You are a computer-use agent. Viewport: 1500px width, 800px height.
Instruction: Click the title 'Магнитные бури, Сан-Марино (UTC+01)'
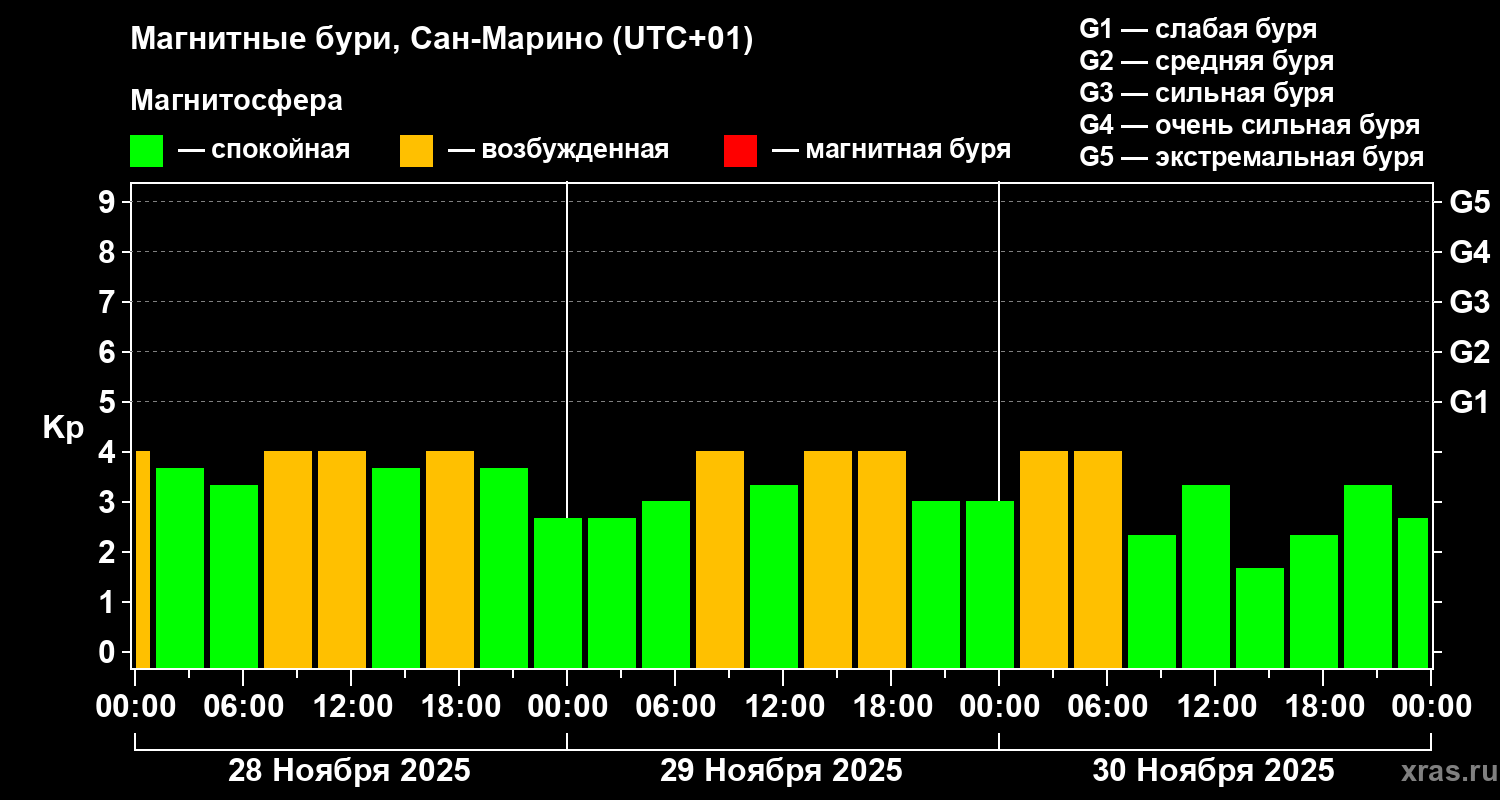coord(441,40)
